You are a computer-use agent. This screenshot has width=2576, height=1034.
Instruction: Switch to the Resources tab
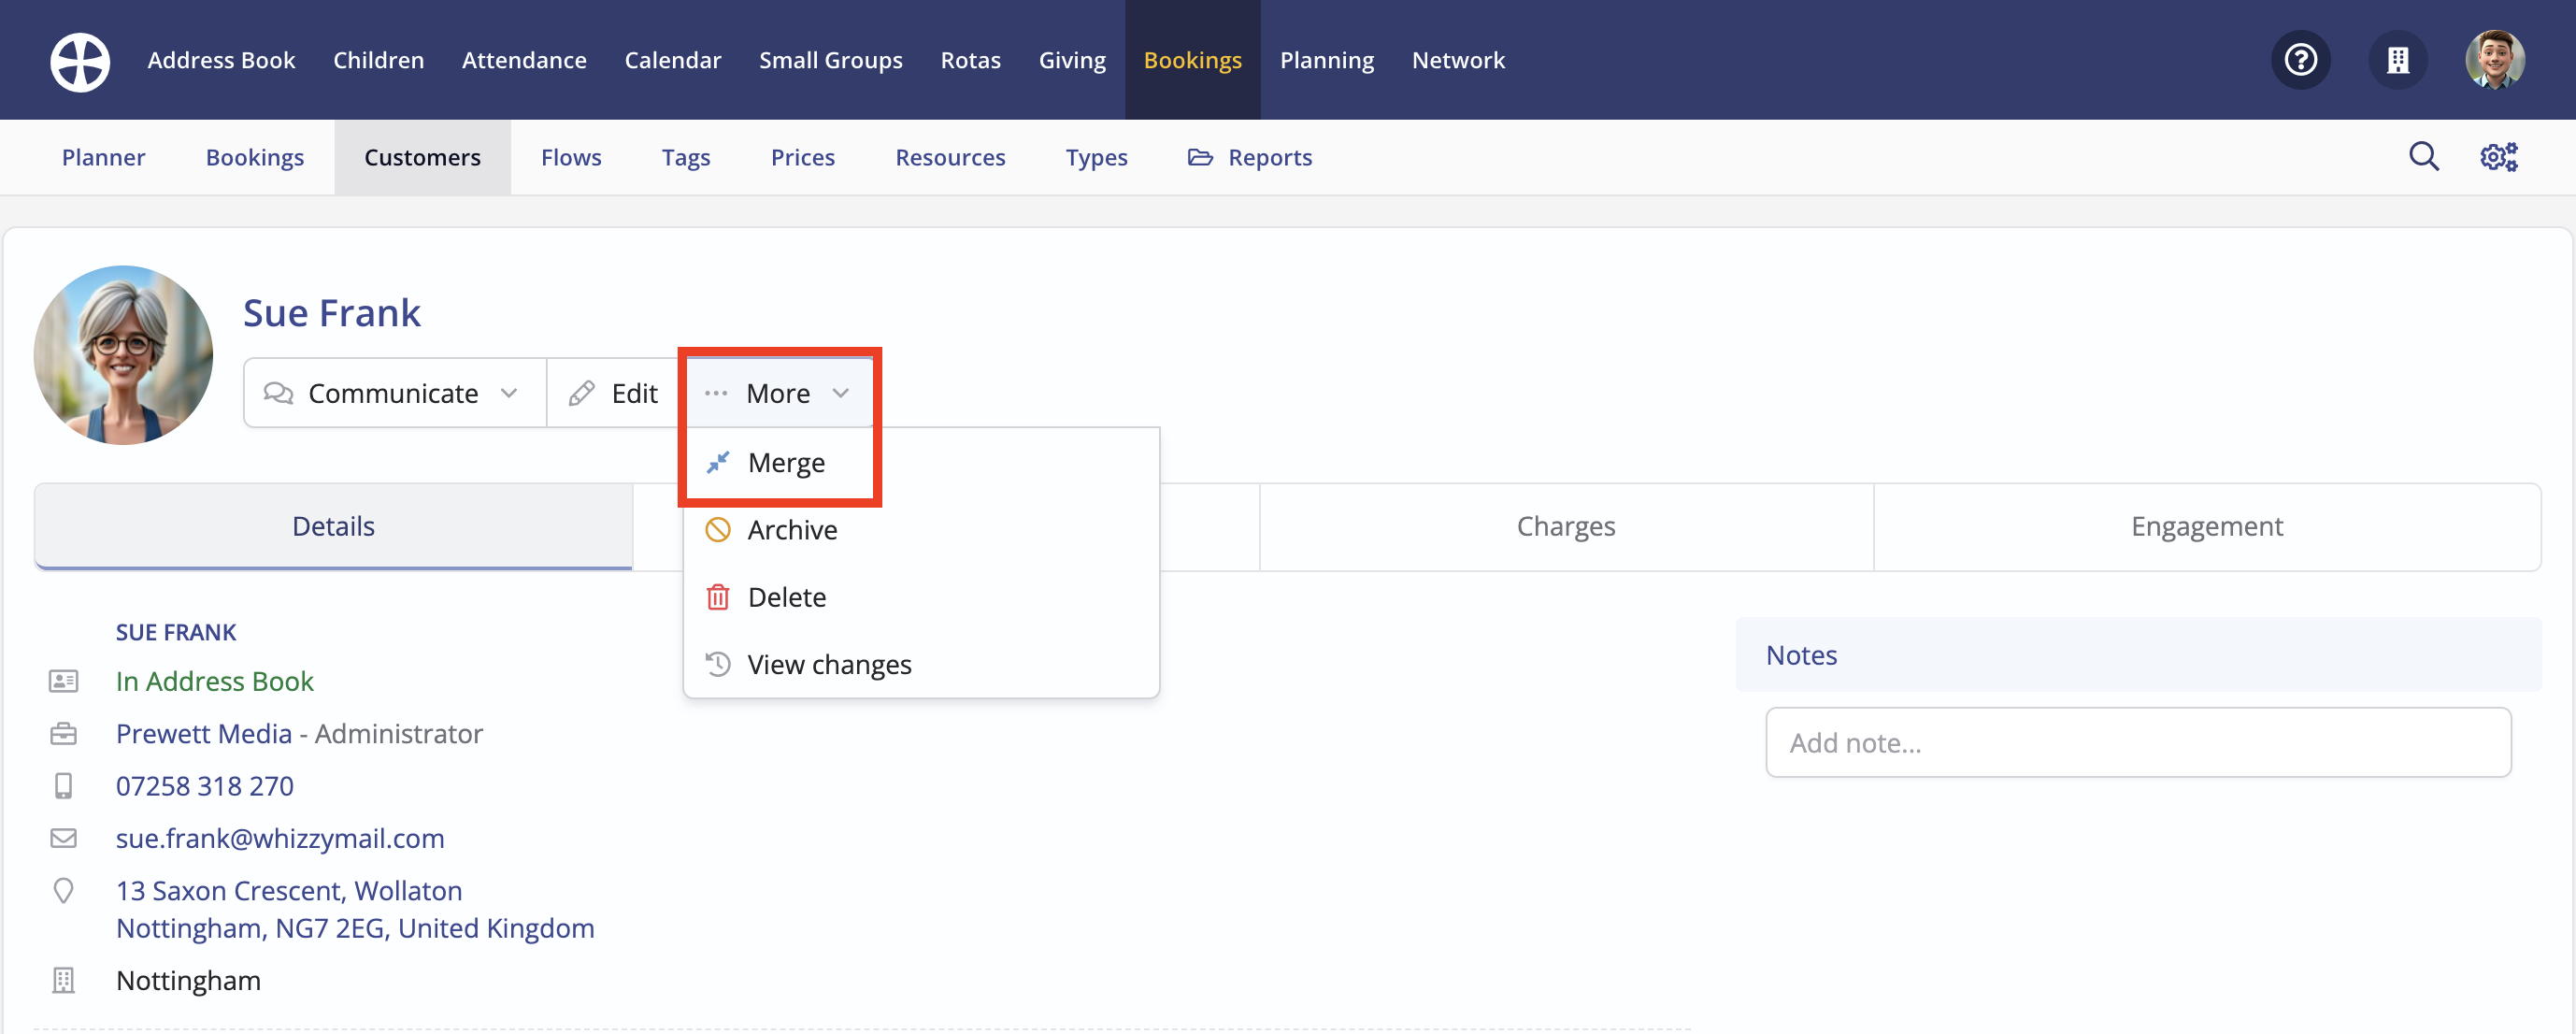tap(949, 157)
